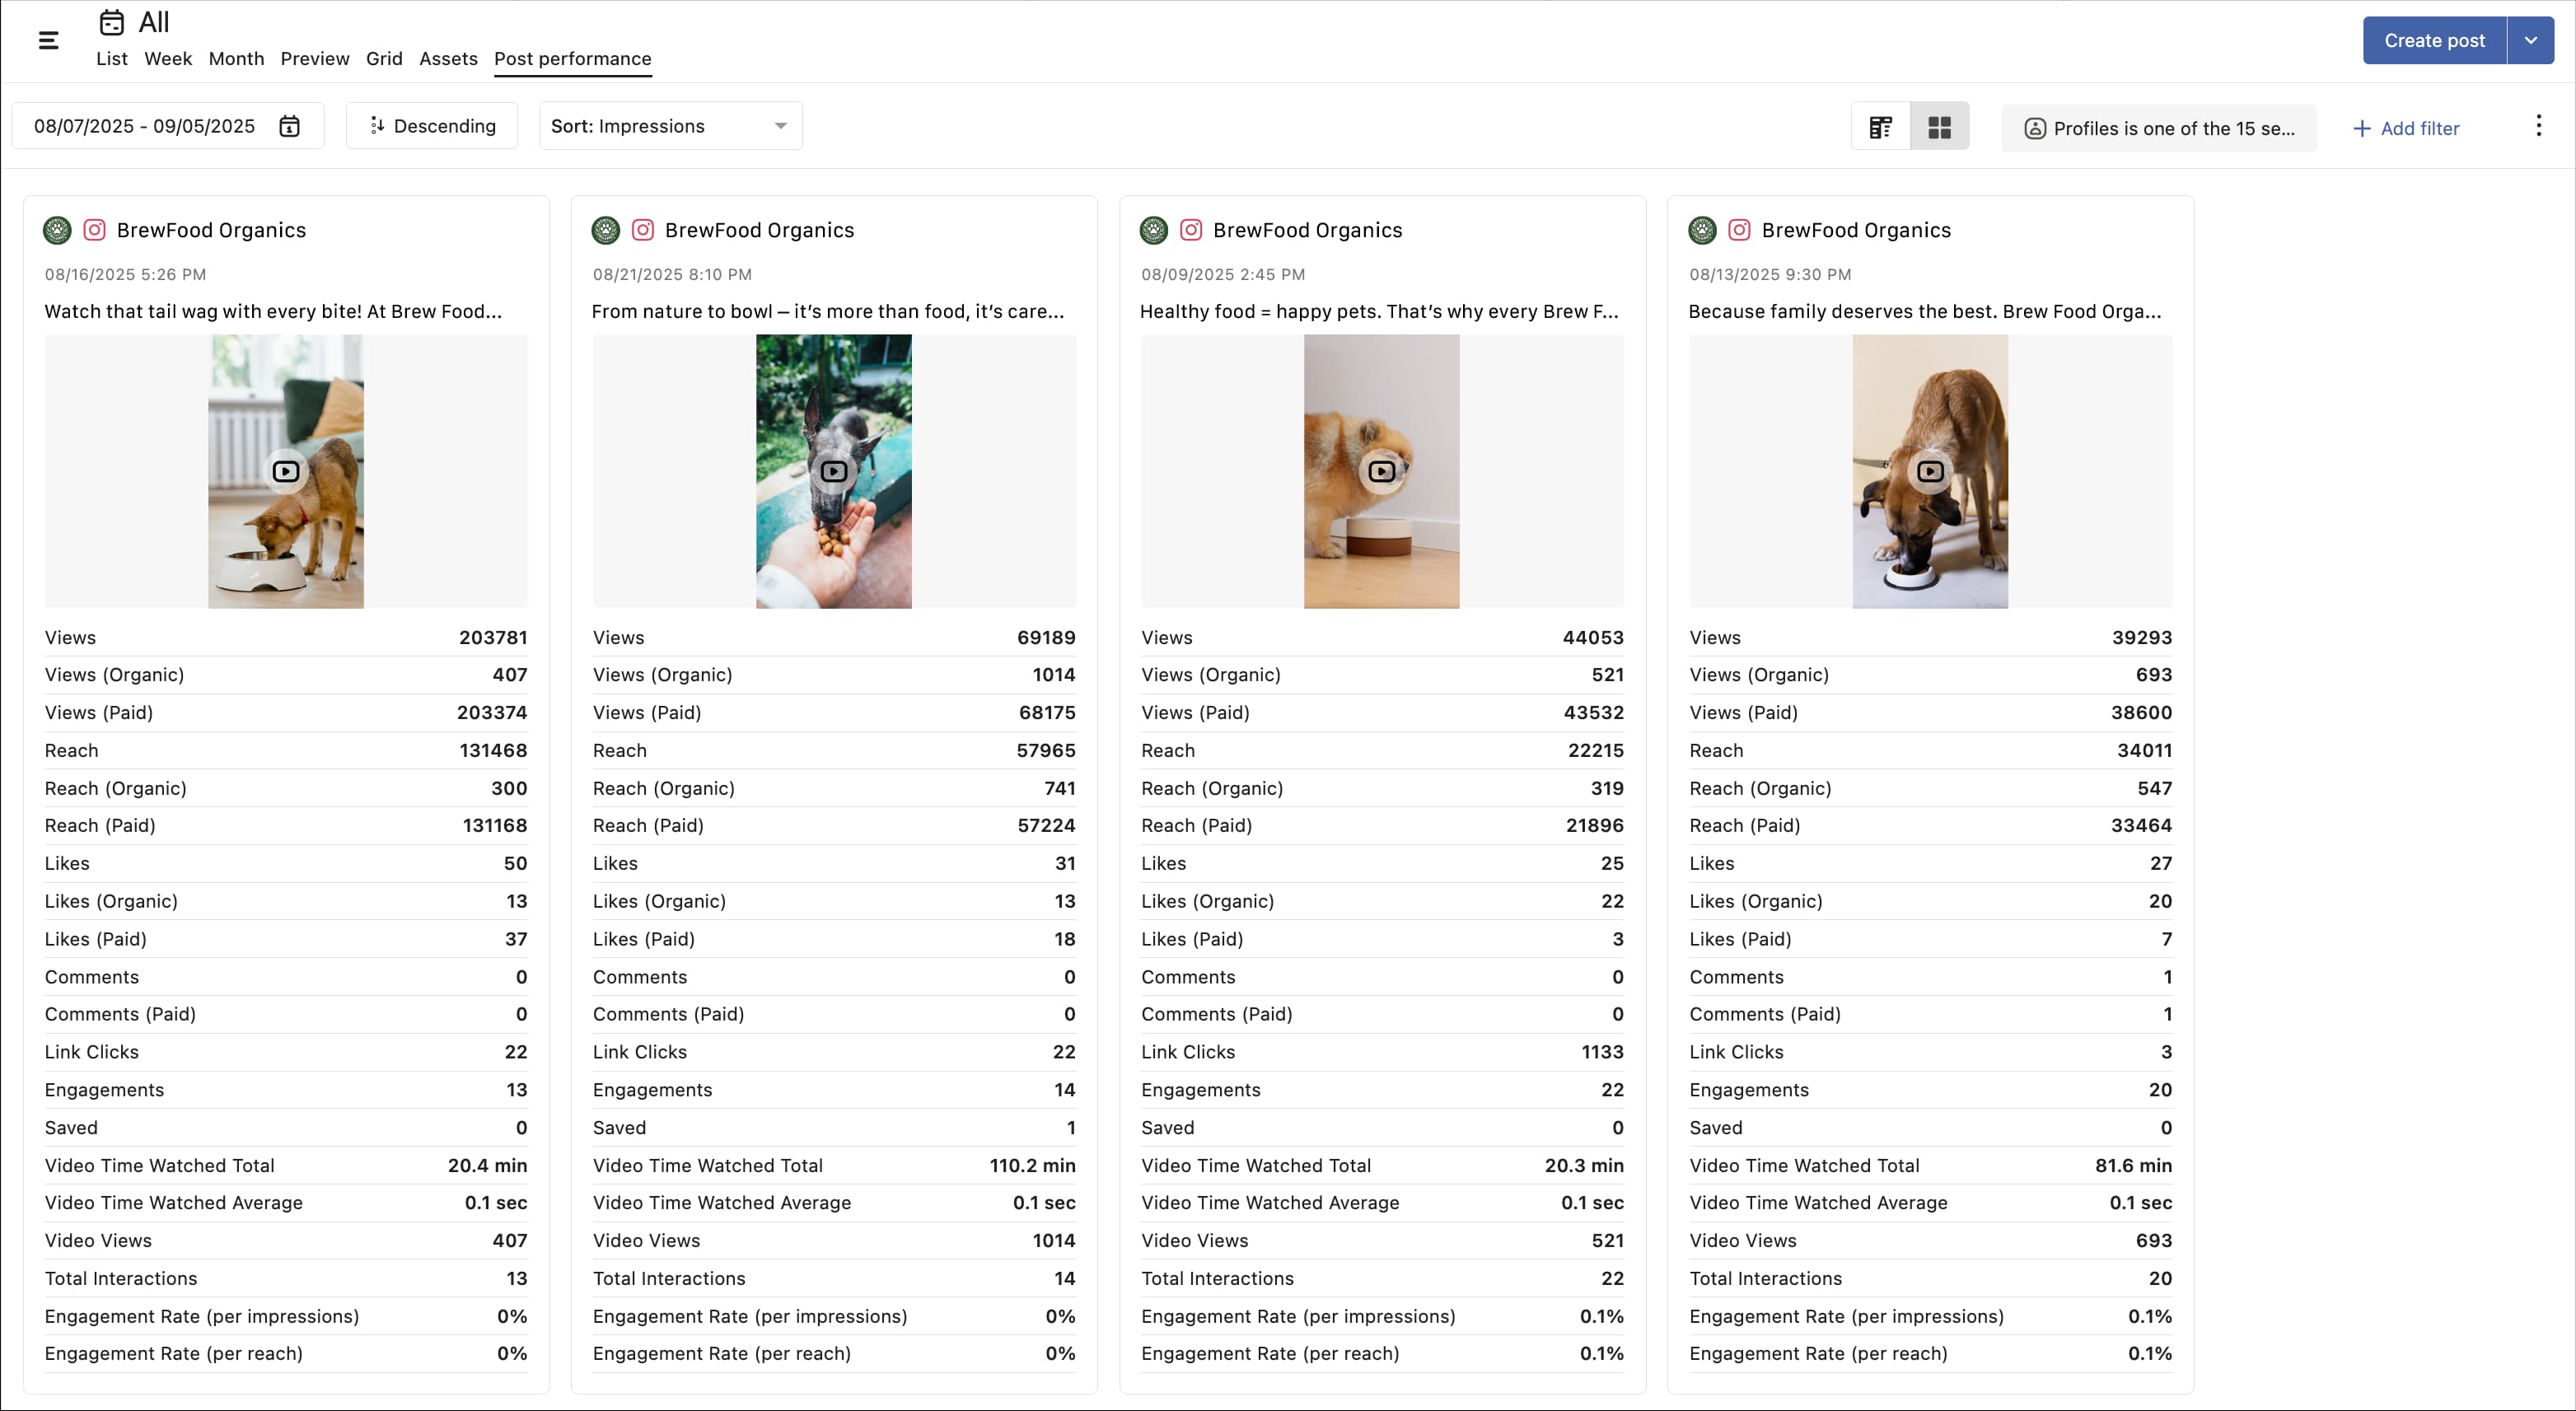The height and width of the screenshot is (1411, 2576).
Task: Click Instagram icon on 08/16/2025 post
Action: click(x=94, y=230)
